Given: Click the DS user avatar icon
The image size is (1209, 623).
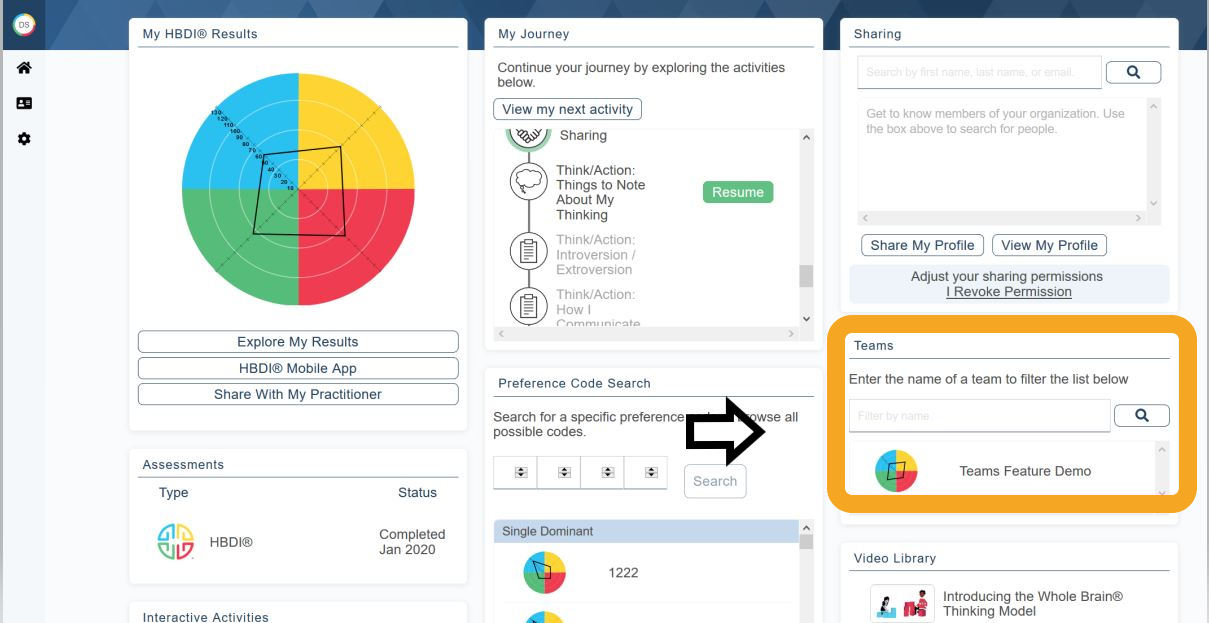Looking at the screenshot, I should pyautogui.click(x=24, y=25).
